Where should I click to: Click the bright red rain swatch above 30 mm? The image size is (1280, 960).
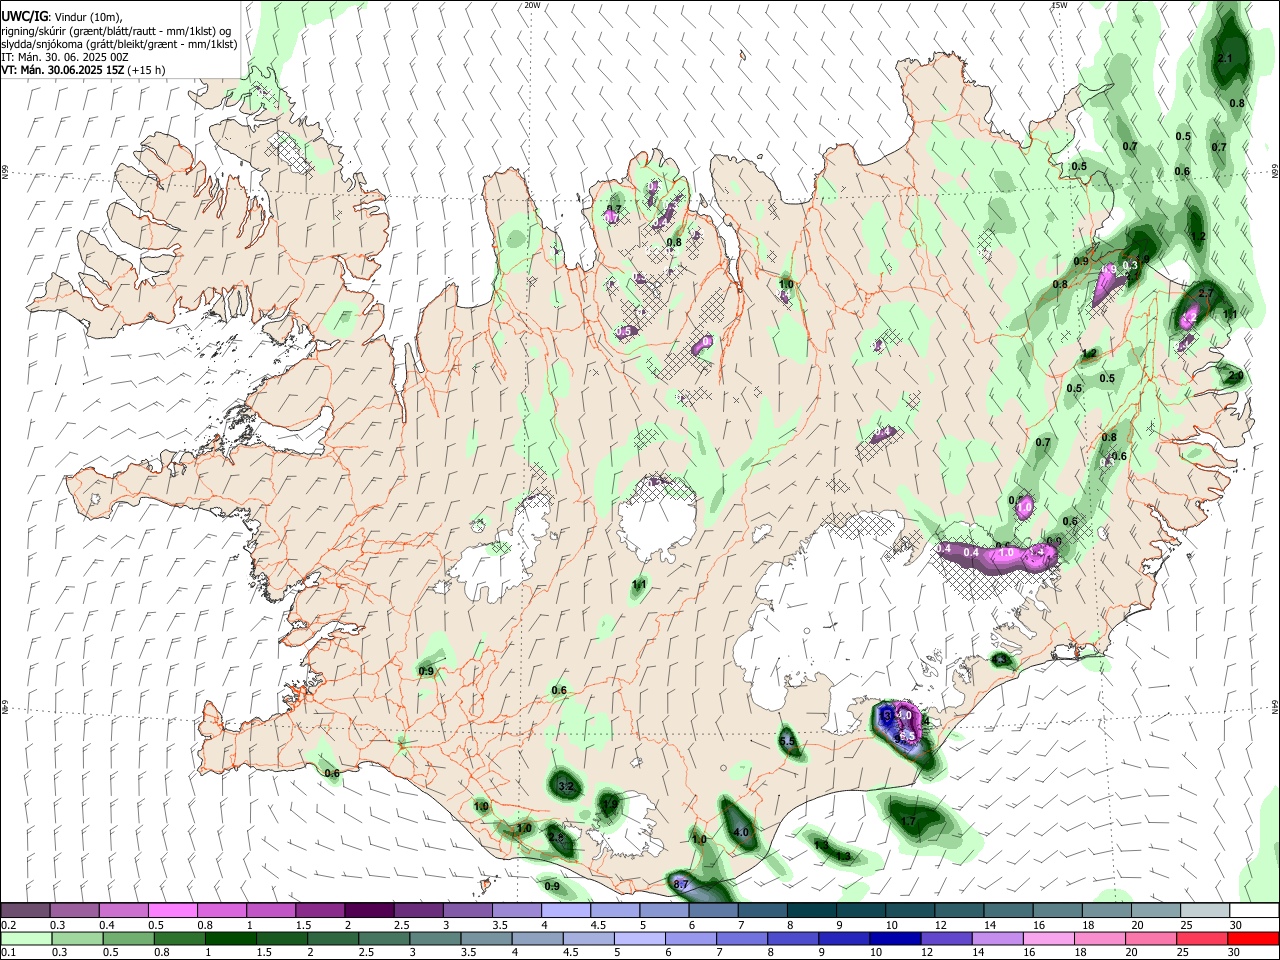point(1252,938)
